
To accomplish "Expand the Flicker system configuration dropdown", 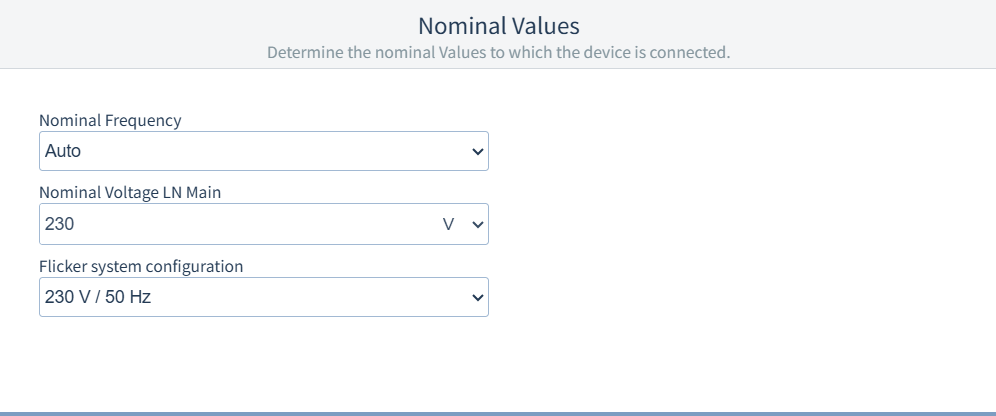I will click(263, 297).
